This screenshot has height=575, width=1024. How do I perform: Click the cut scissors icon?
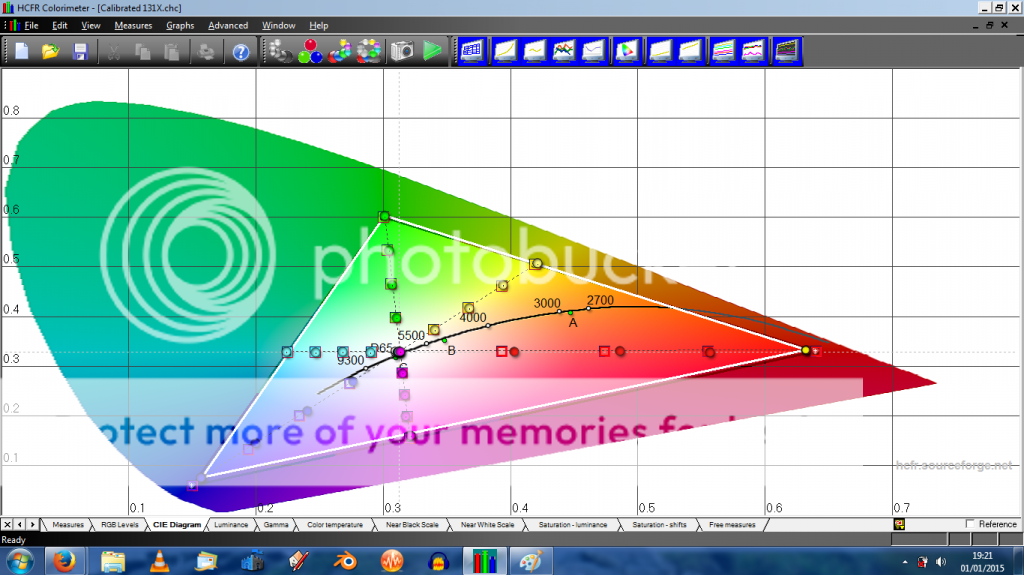pyautogui.click(x=114, y=51)
